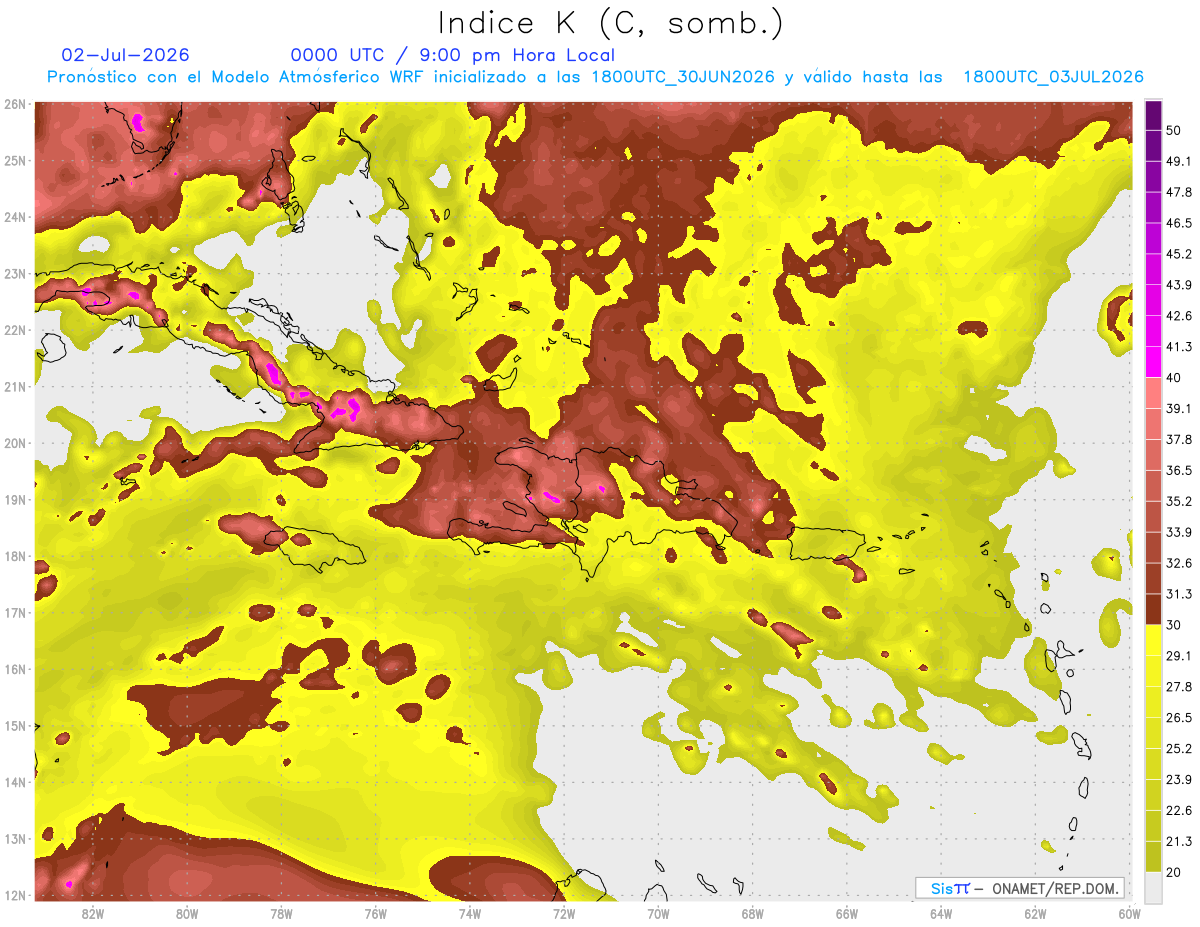Click the colorbar value "50"
The height and width of the screenshot is (927, 1200).
coord(1176,130)
